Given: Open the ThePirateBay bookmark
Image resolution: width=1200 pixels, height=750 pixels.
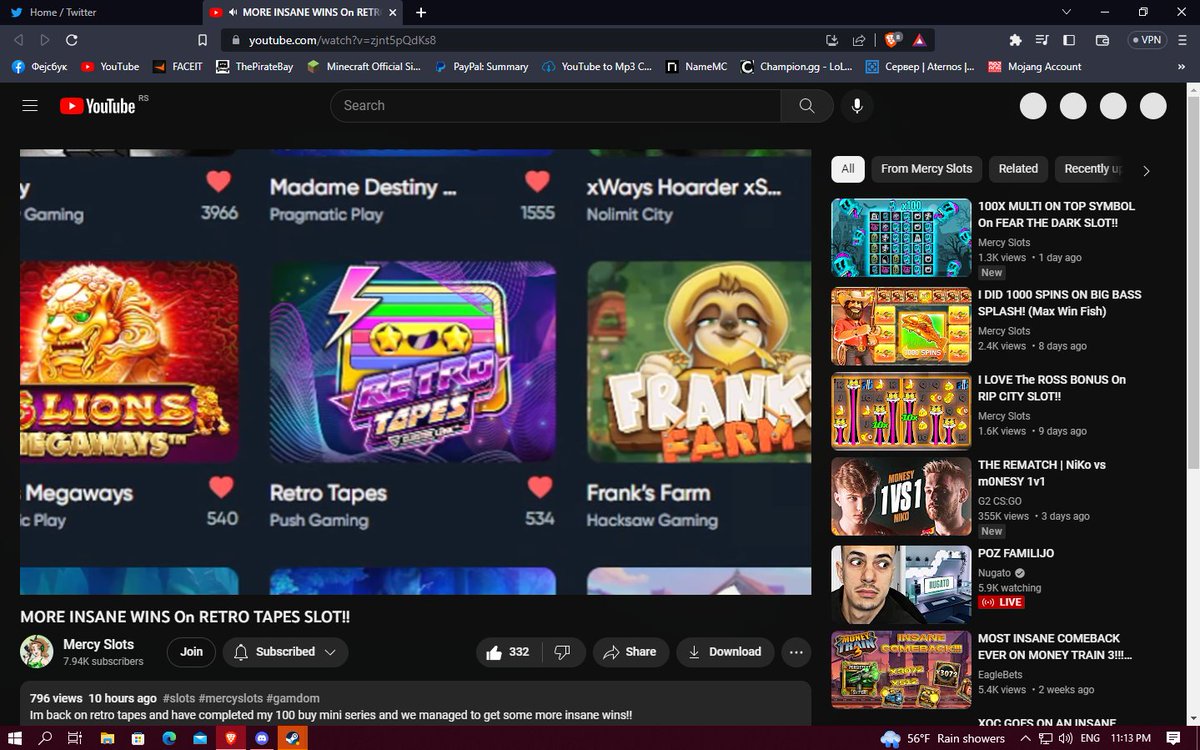Looking at the screenshot, I should 255,67.
